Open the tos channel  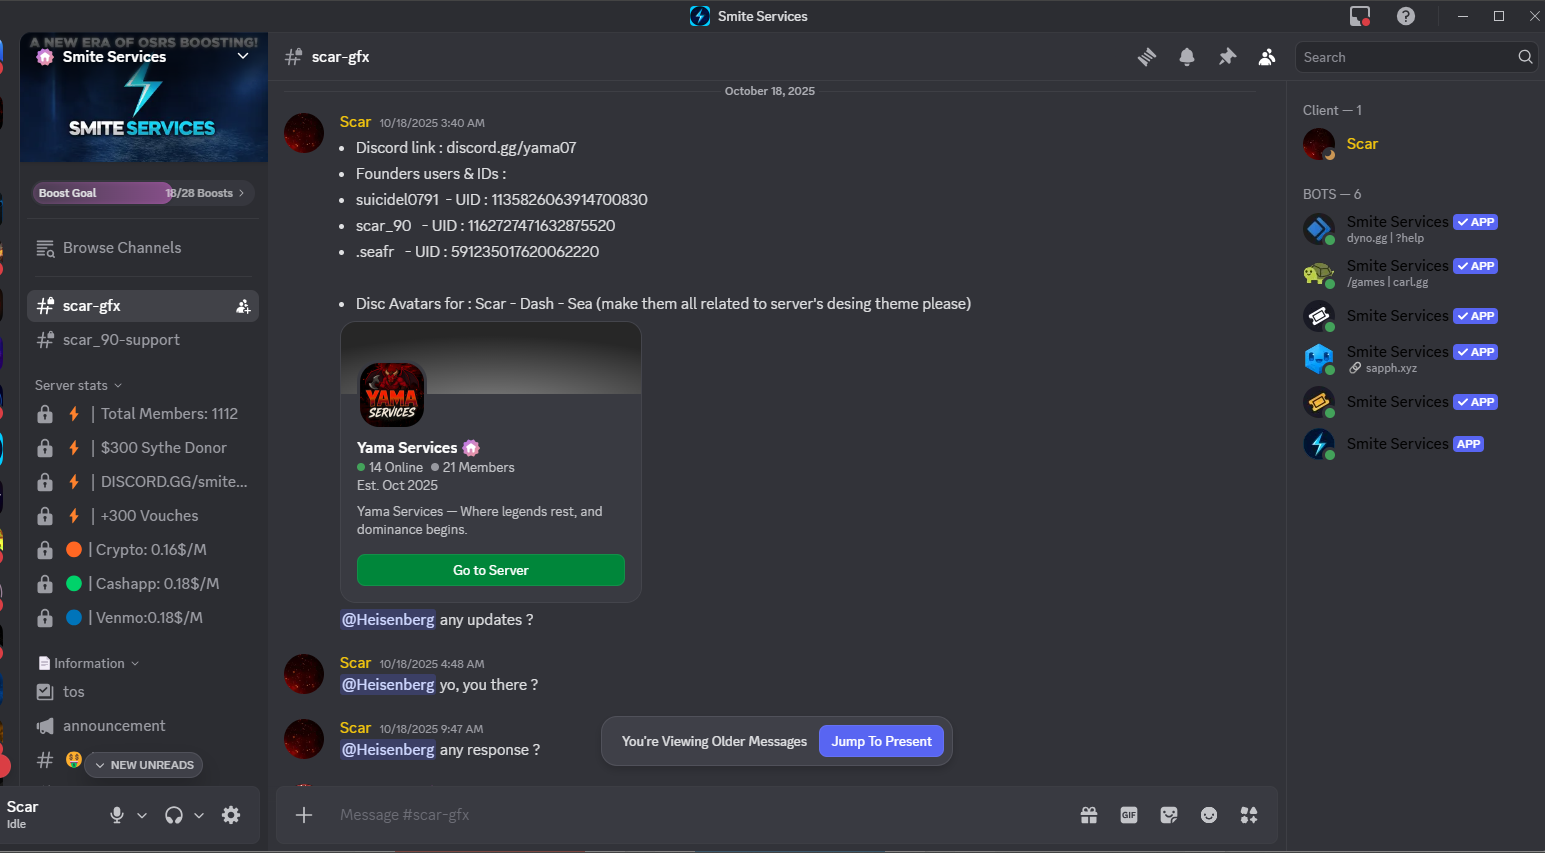tap(143, 692)
